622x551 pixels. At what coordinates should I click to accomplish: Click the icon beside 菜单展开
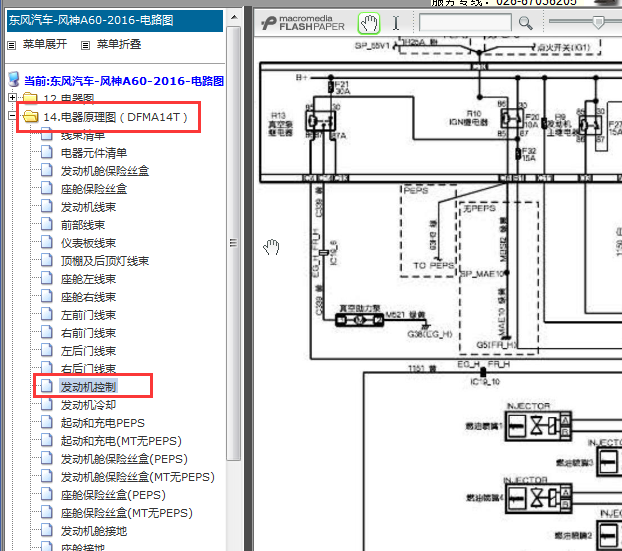click(x=12, y=45)
